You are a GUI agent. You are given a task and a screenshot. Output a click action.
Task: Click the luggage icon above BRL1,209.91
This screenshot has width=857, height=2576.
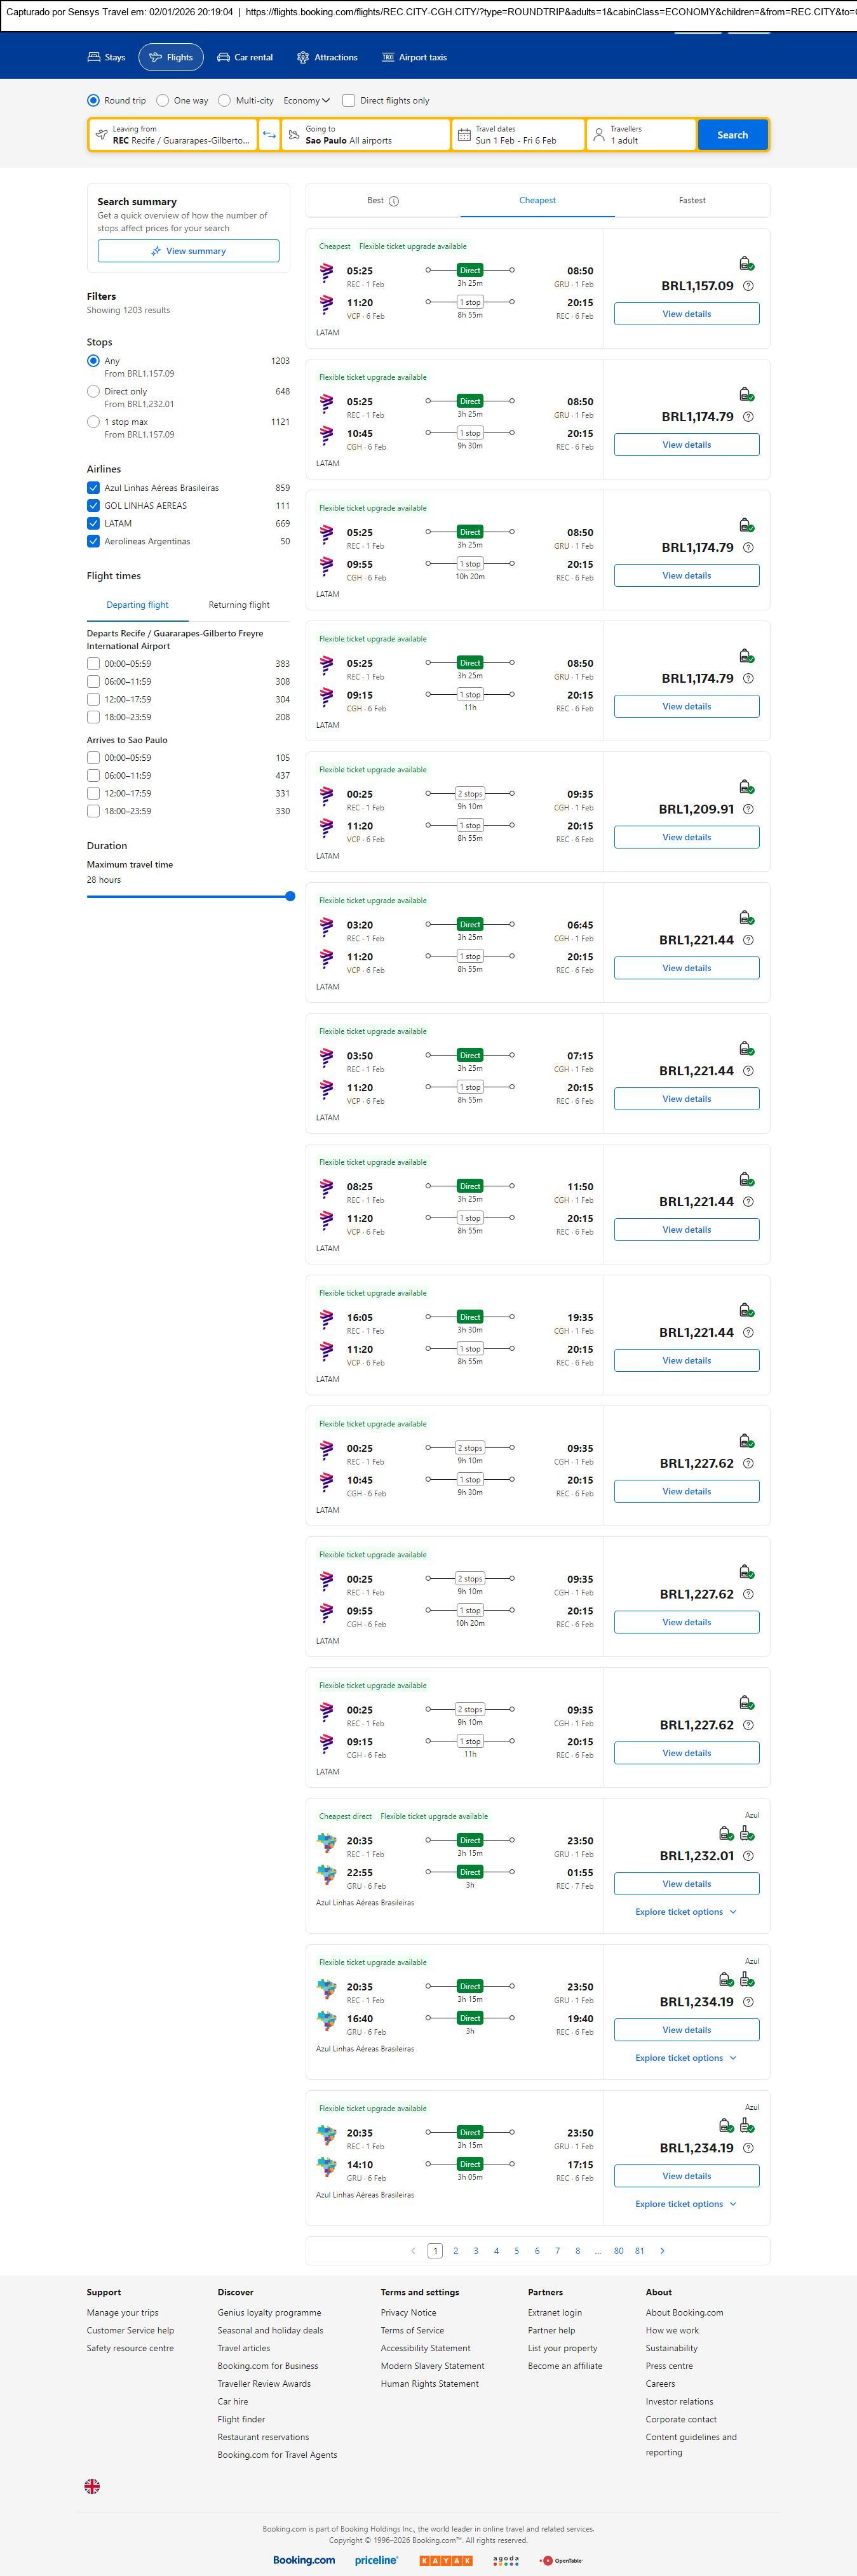coord(746,787)
